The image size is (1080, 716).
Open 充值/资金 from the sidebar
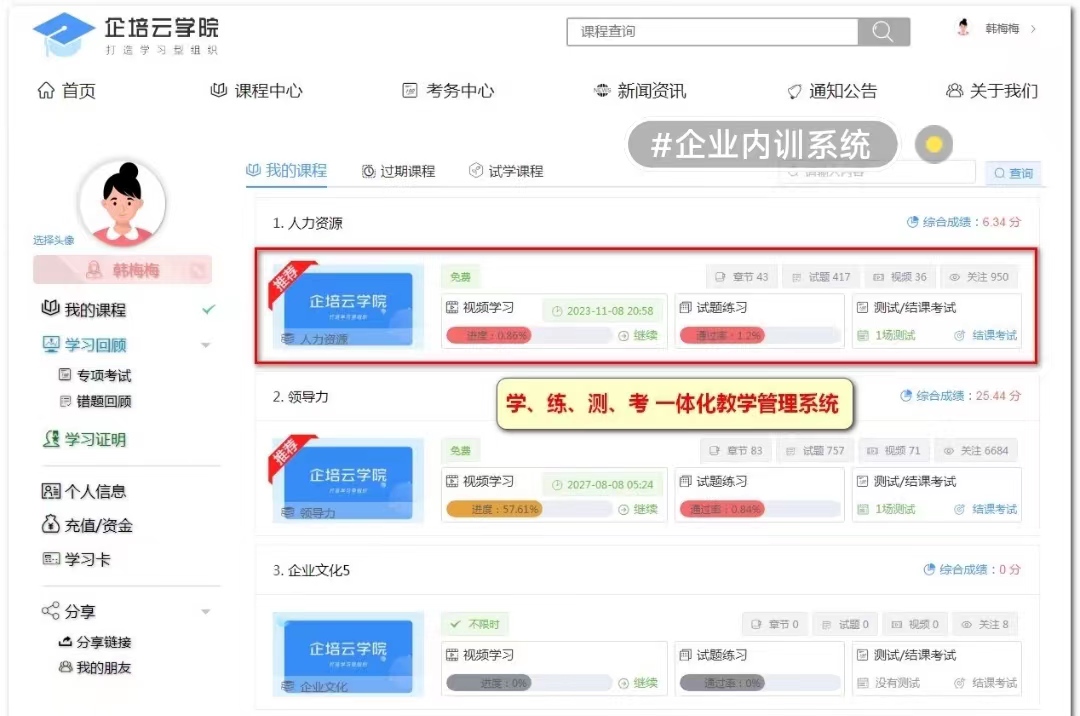point(87,525)
